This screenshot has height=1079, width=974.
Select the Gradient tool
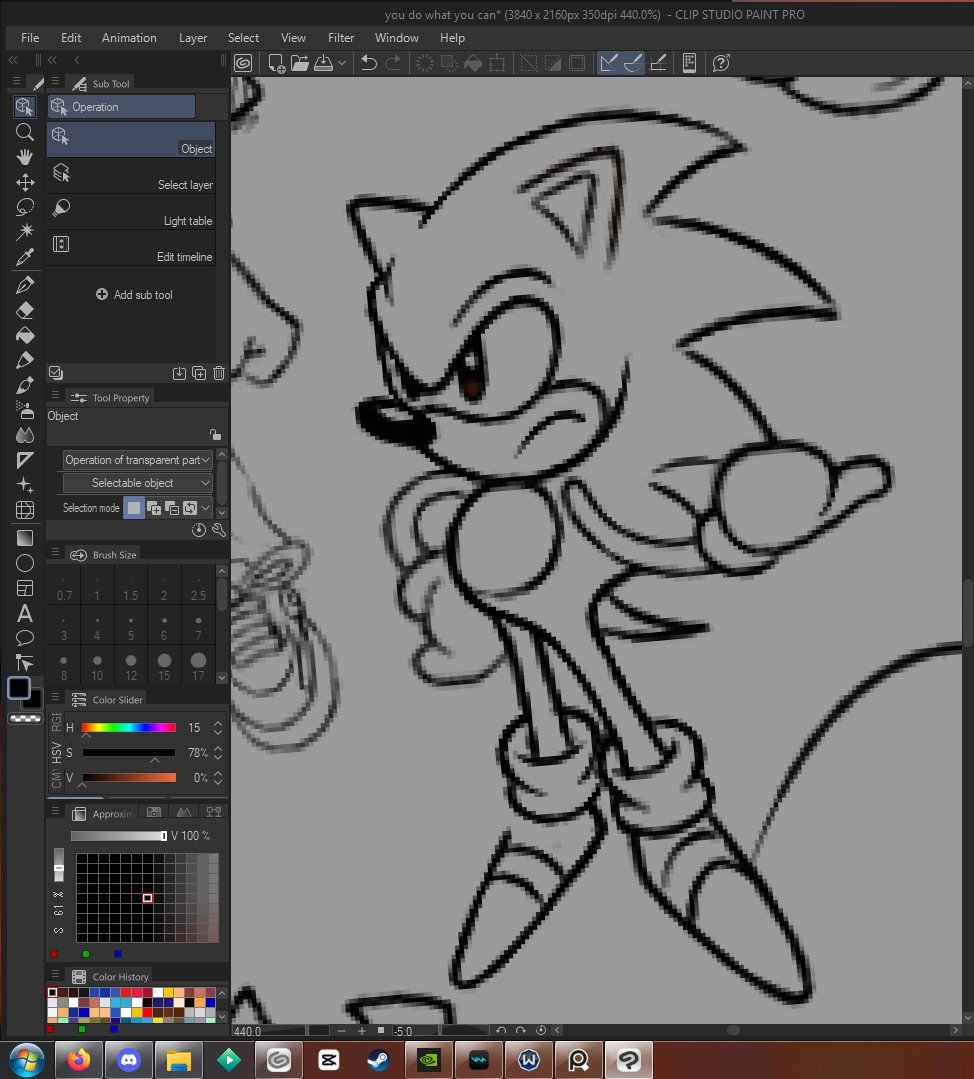pyautogui.click(x=25, y=538)
